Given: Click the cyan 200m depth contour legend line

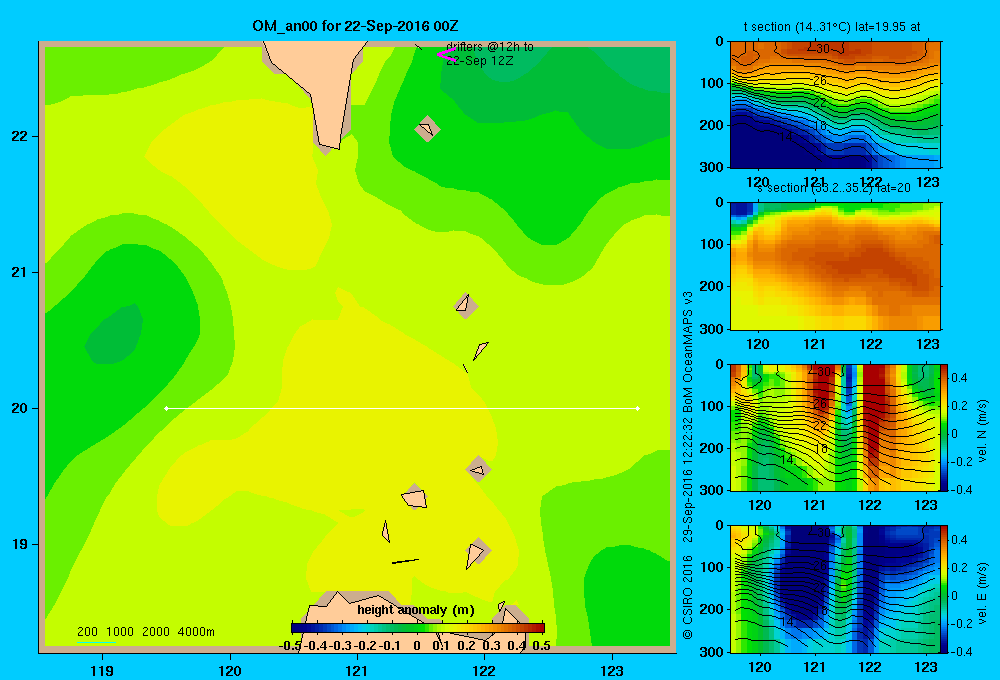Looking at the screenshot, I should tap(96, 642).
